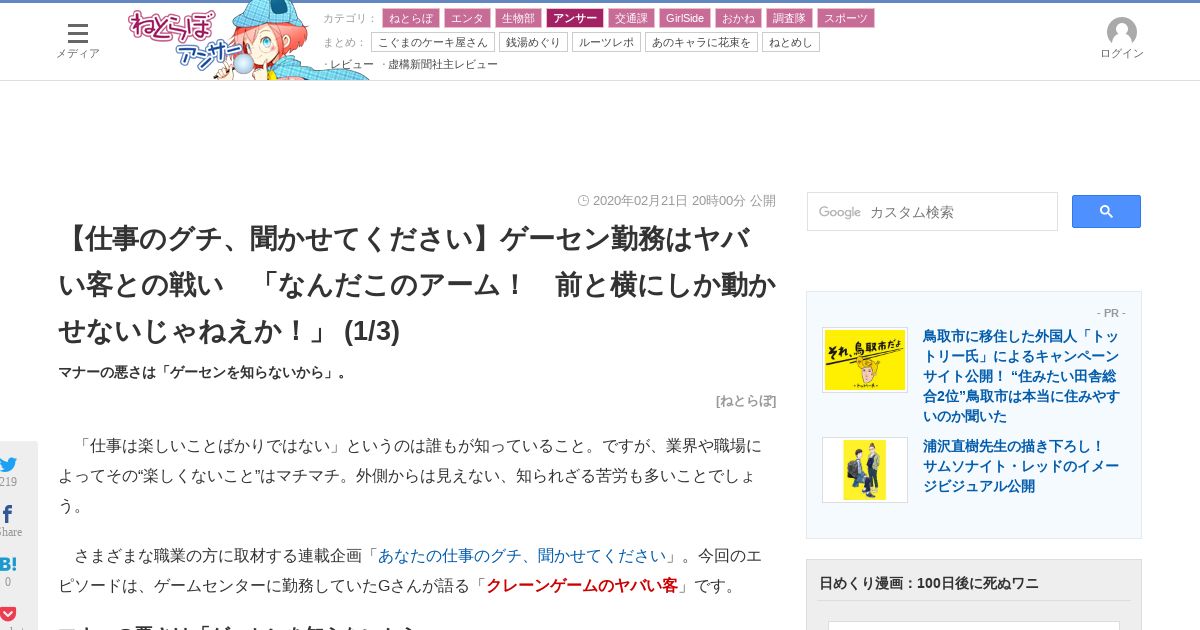The height and width of the screenshot is (630, 1200).
Task: Open the yellow それ、鳥取市だよ thumbnail
Action: tap(865, 360)
